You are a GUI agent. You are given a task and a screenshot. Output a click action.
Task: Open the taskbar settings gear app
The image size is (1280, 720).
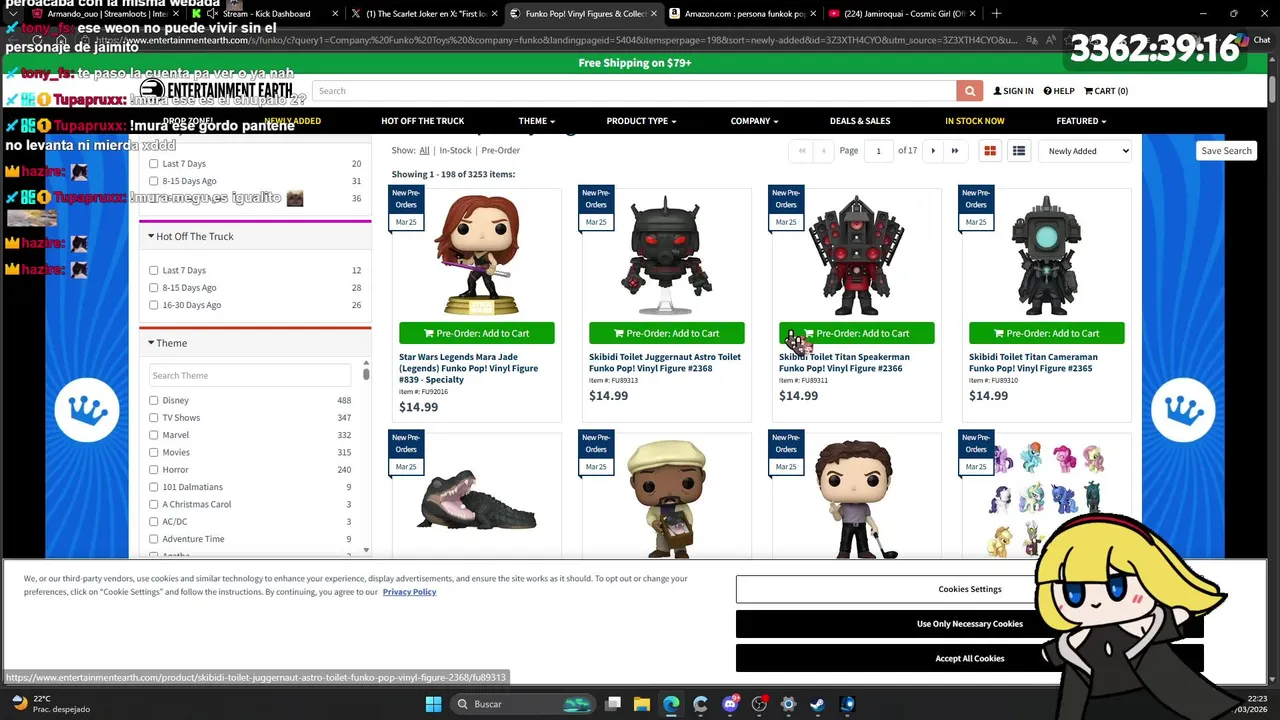pyautogui.click(x=788, y=704)
